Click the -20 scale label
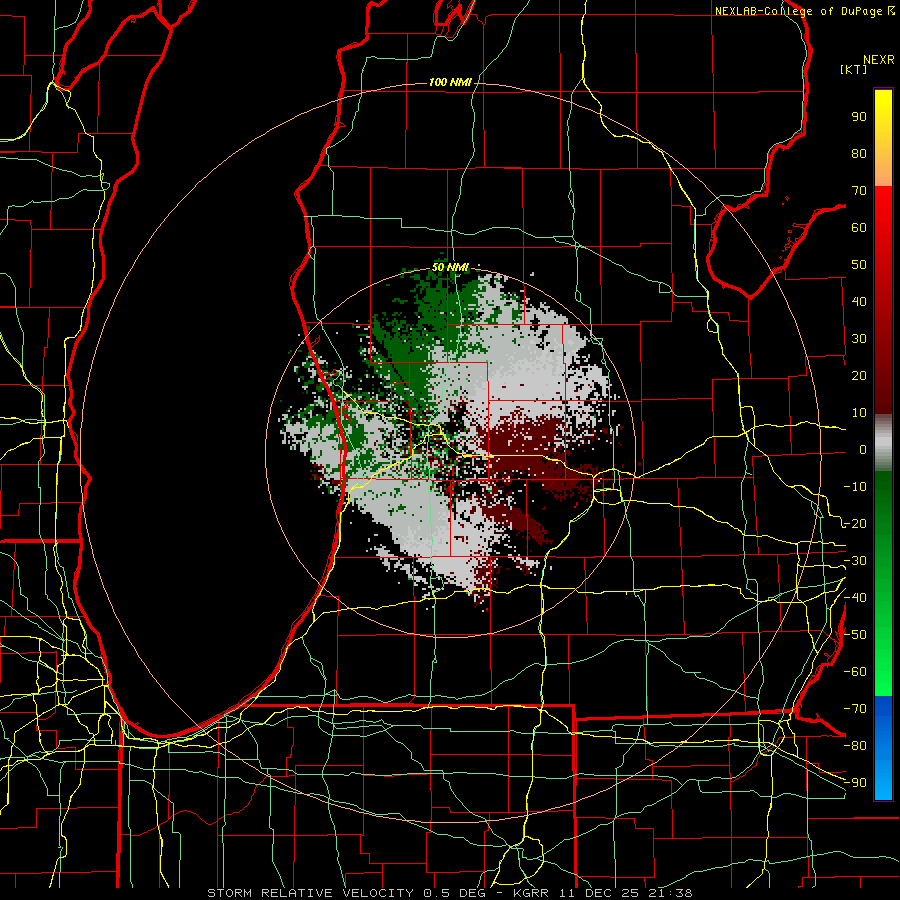This screenshot has width=900, height=900. 855,524
